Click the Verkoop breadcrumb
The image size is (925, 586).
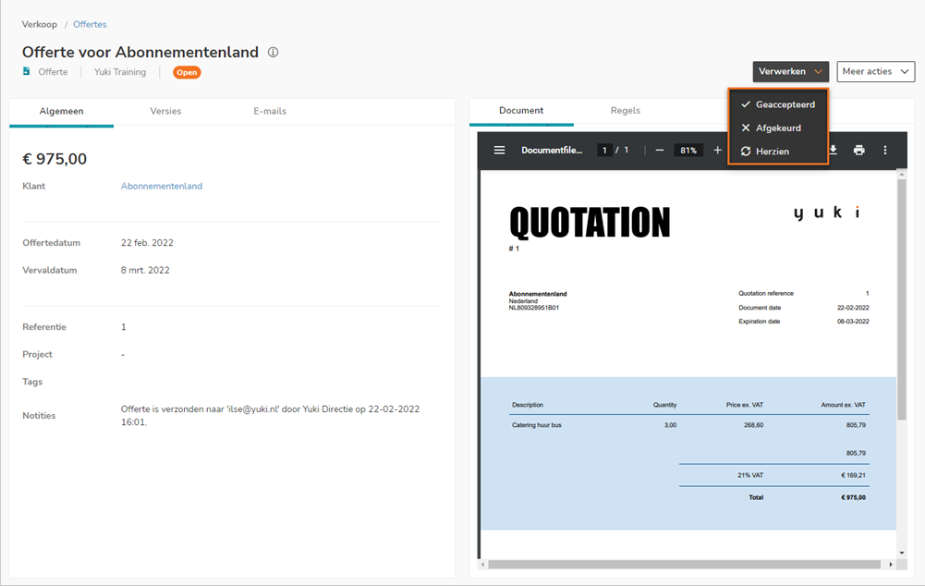pos(40,24)
